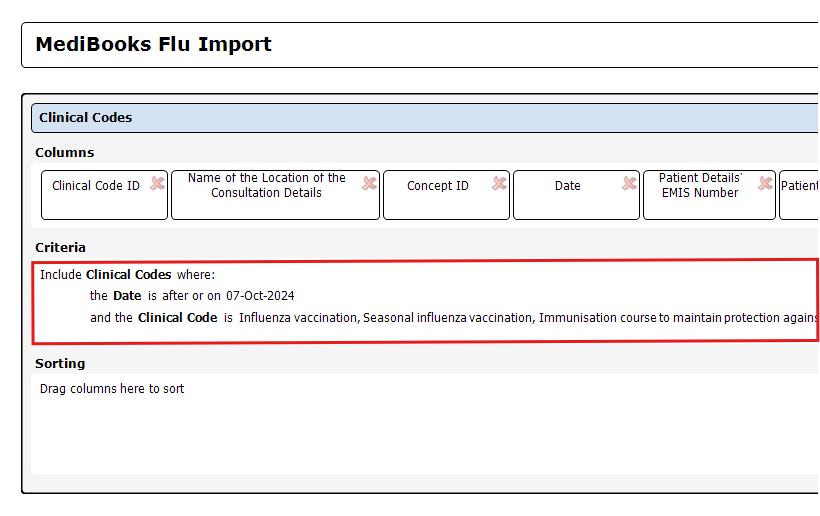This screenshot has height=516, width=820.
Task: Remove the Concept ID column
Action: (x=498, y=183)
